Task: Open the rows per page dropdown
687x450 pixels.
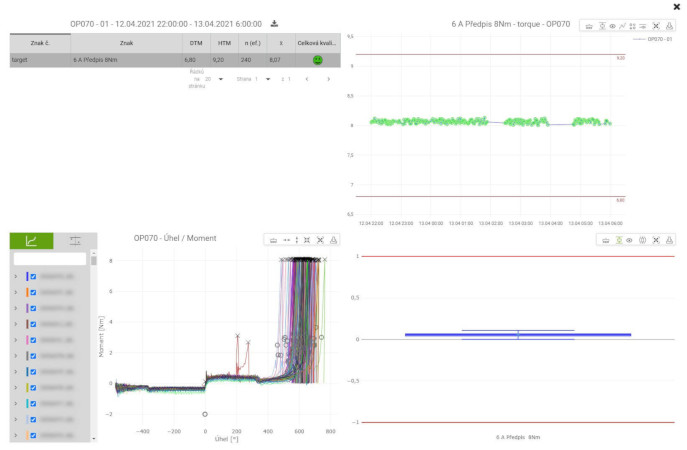Action: [220, 79]
